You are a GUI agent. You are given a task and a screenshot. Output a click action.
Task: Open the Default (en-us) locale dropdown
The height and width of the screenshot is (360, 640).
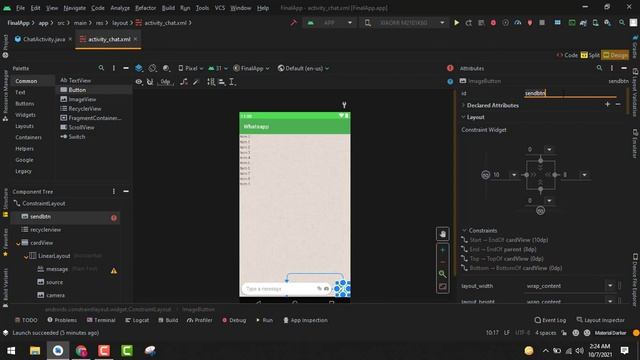(x=303, y=68)
